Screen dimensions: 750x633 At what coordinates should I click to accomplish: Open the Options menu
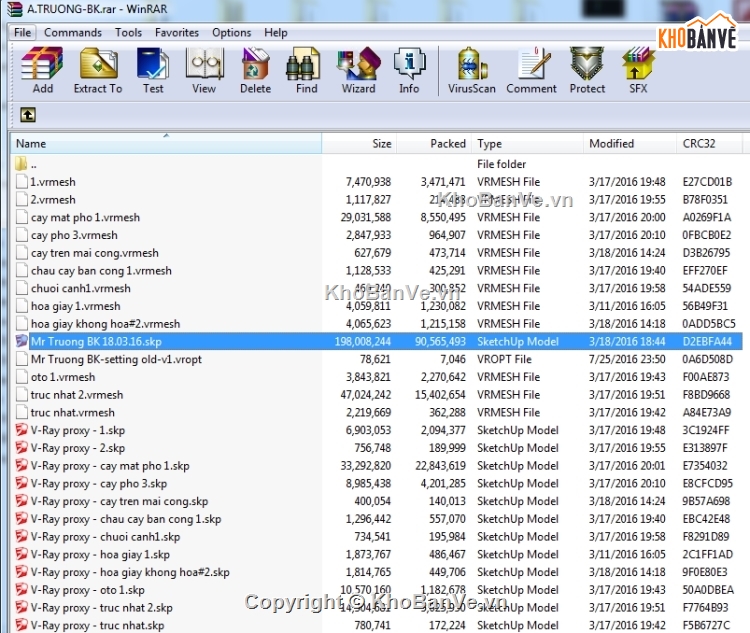click(x=232, y=33)
